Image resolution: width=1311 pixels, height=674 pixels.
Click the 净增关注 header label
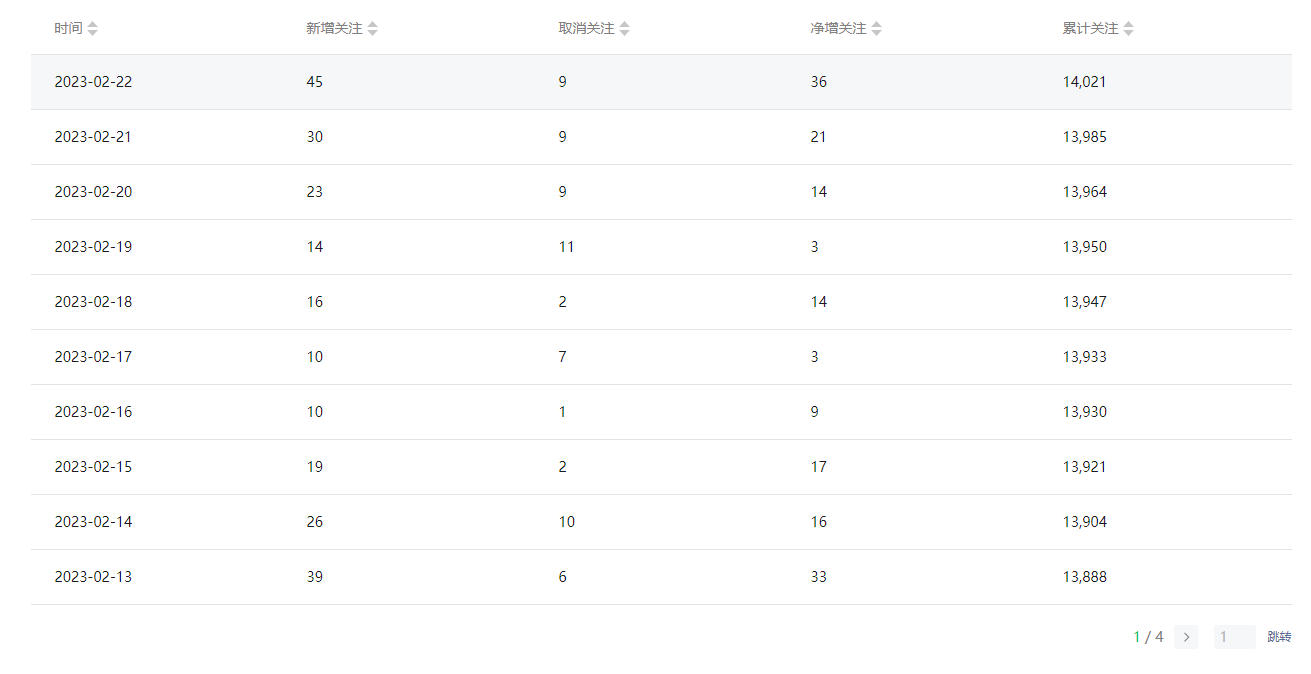coord(838,29)
